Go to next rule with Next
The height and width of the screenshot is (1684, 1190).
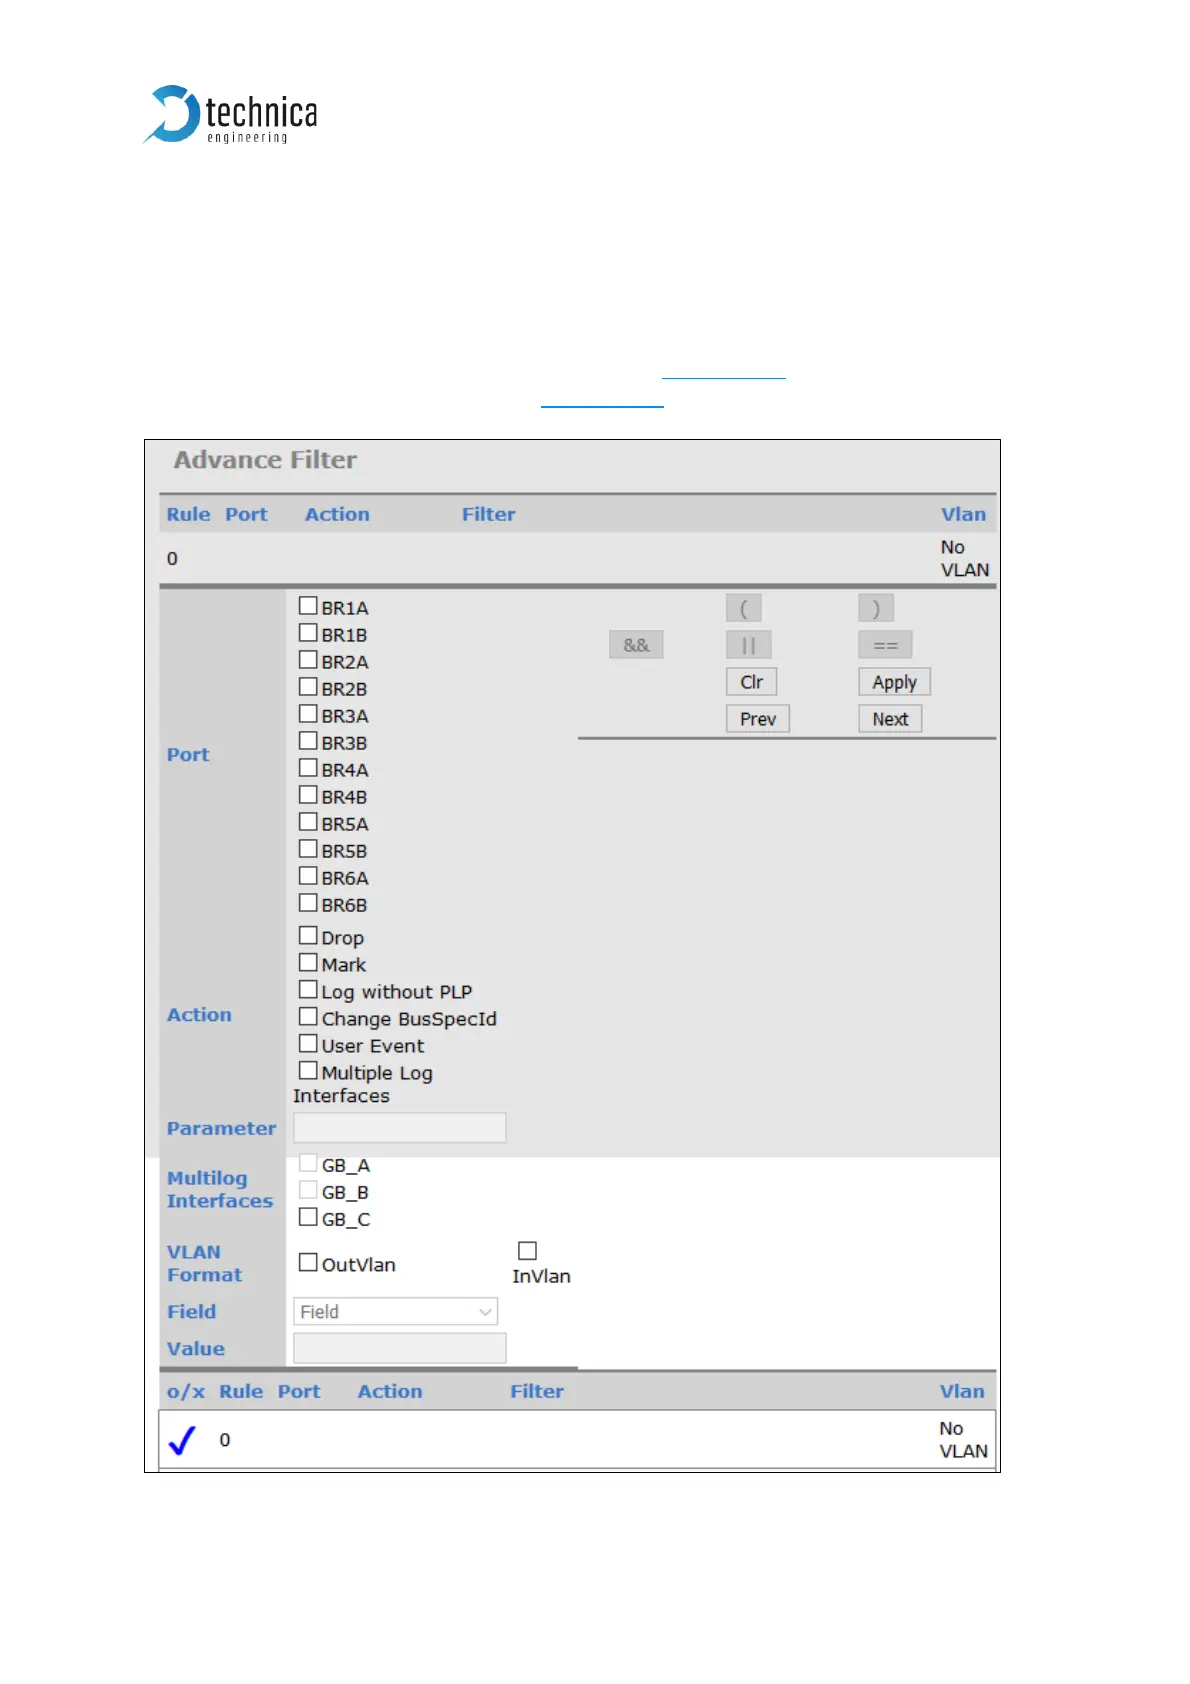click(890, 719)
